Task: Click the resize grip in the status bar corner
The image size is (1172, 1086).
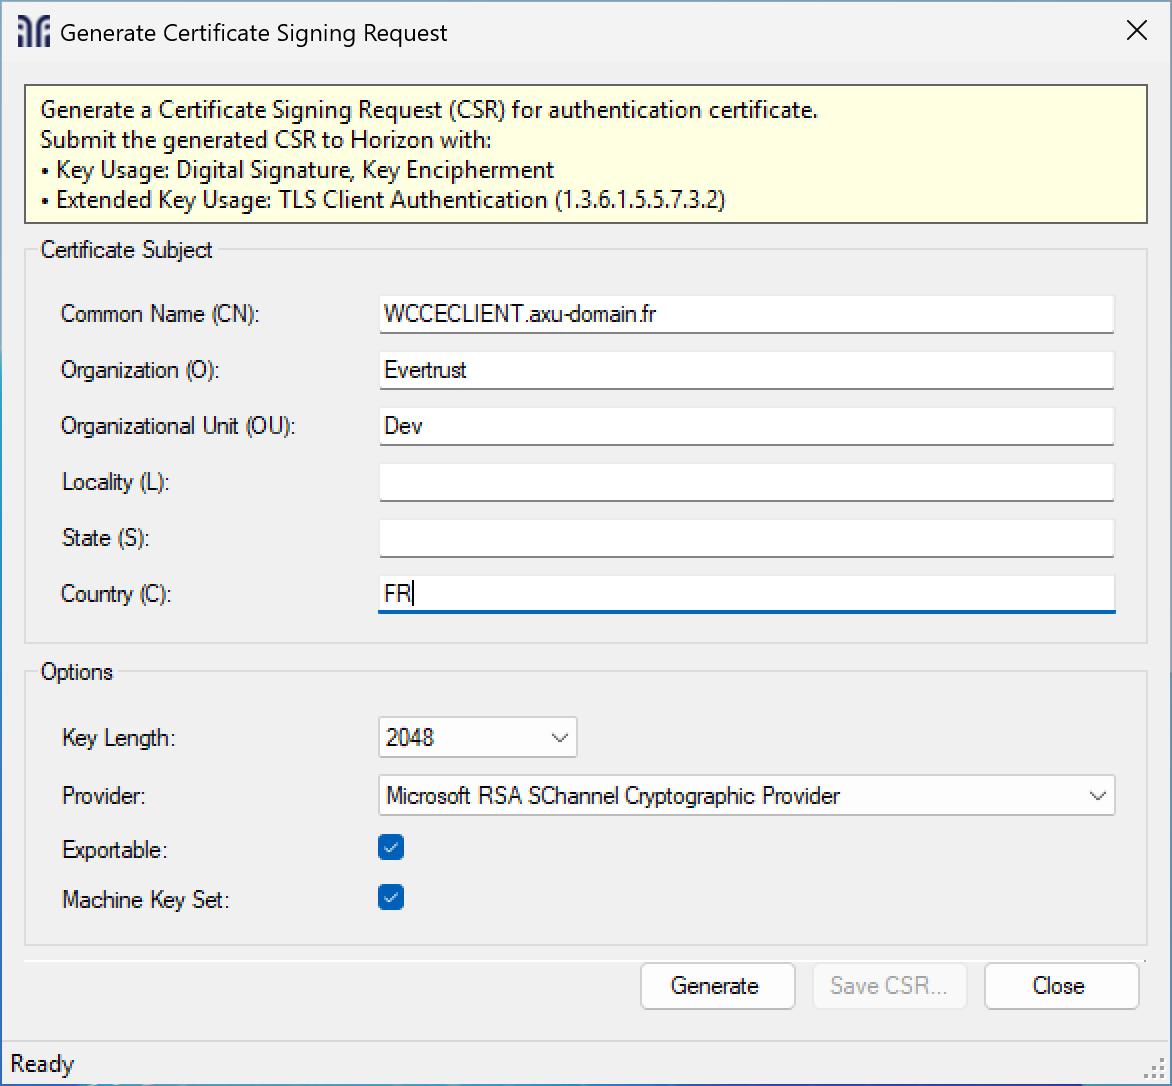Action: tap(1154, 1066)
